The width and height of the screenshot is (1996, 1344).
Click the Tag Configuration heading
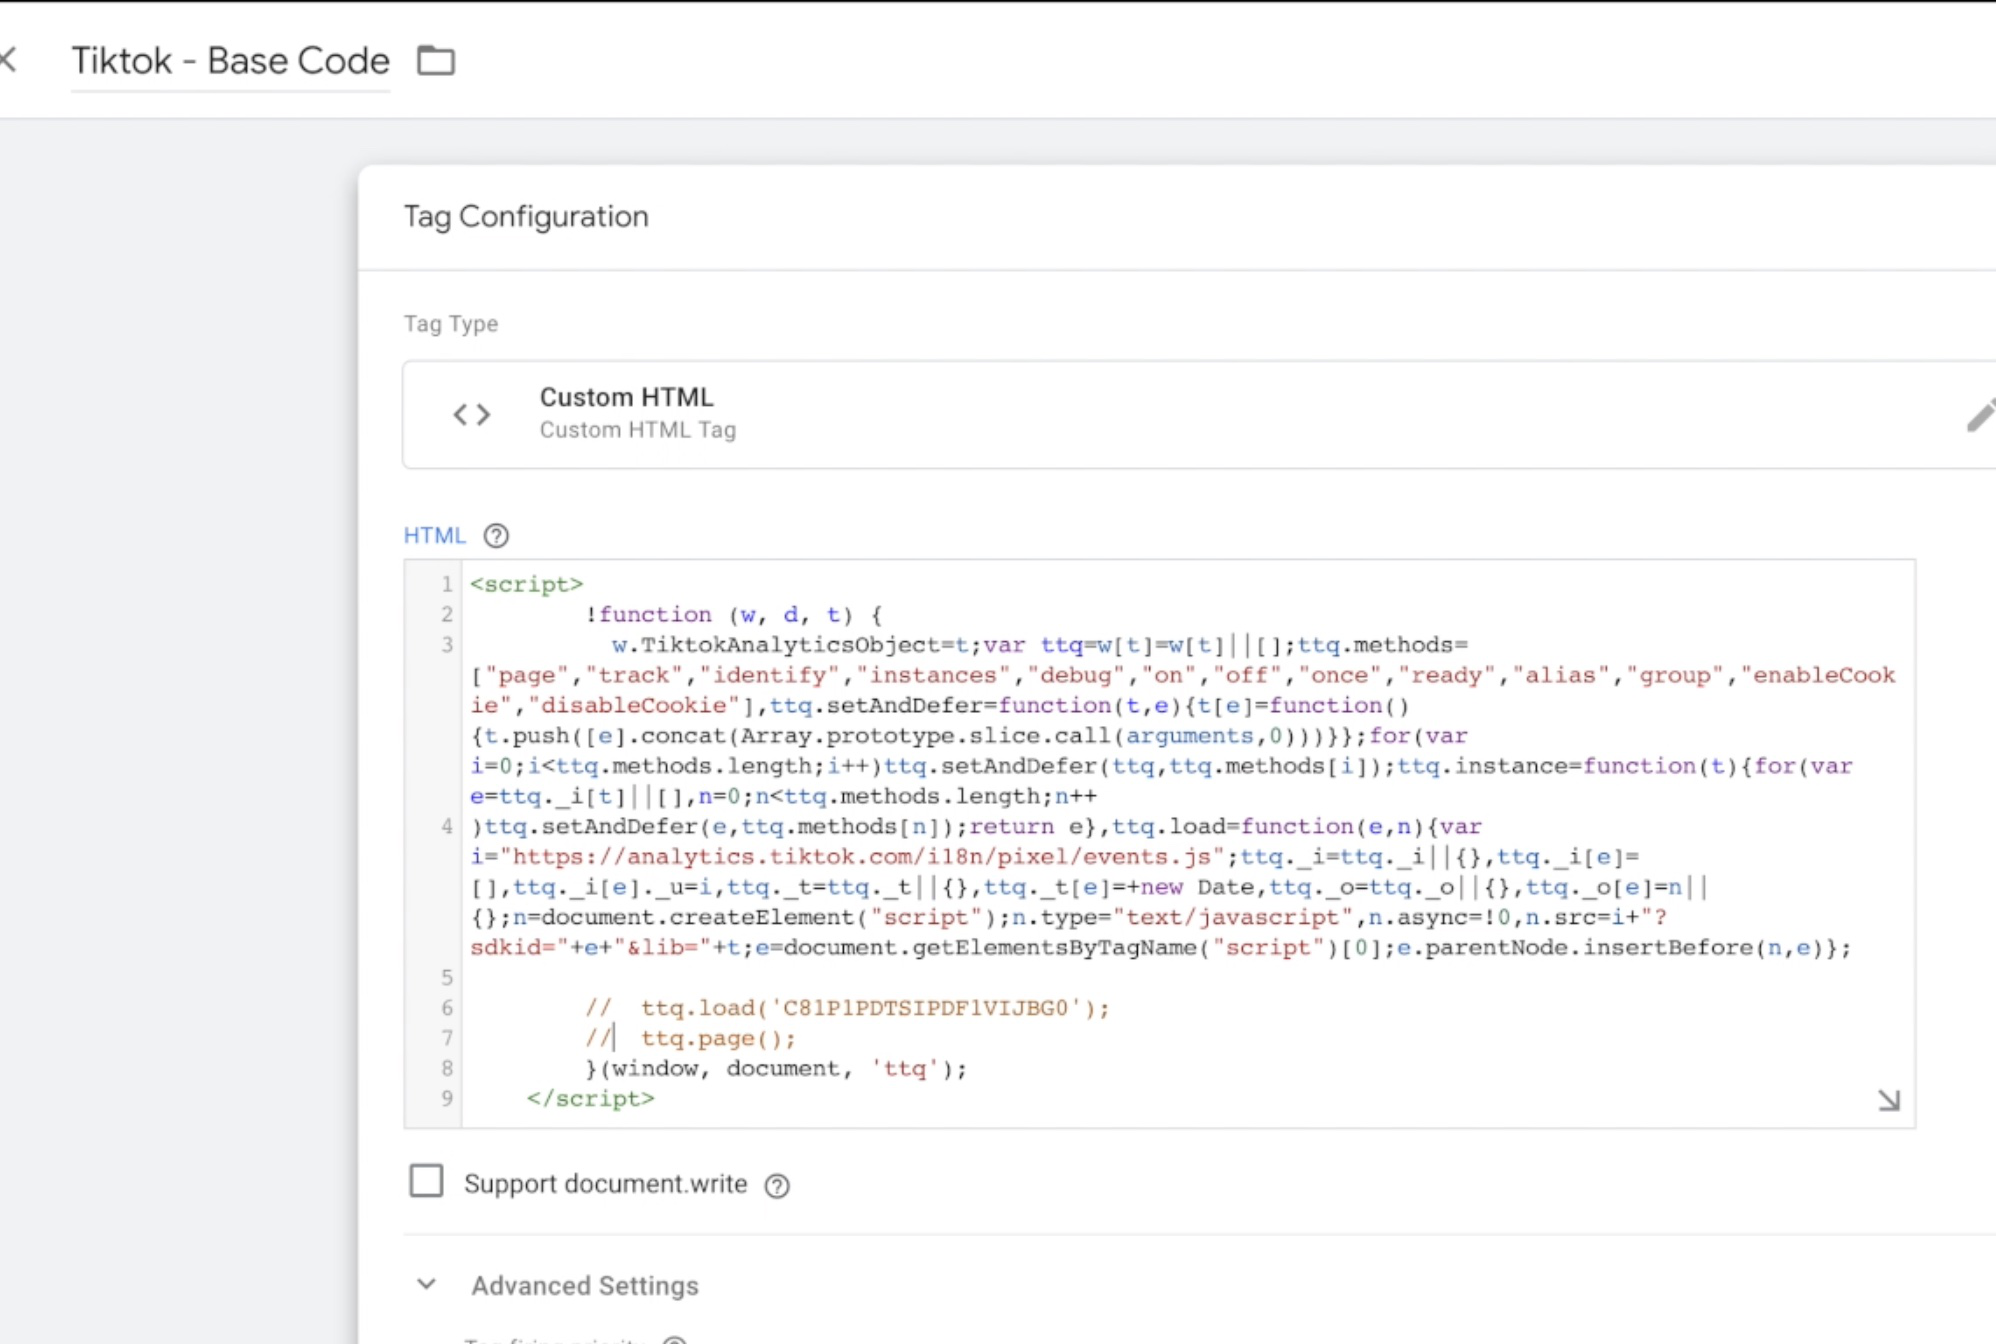[x=526, y=216]
